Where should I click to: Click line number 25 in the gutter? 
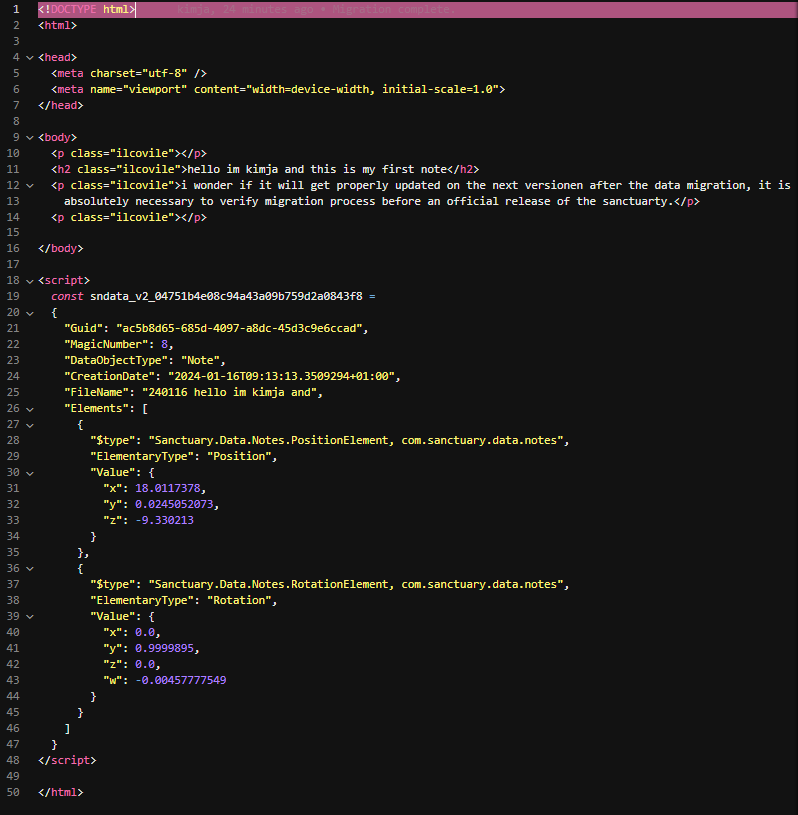(13, 392)
